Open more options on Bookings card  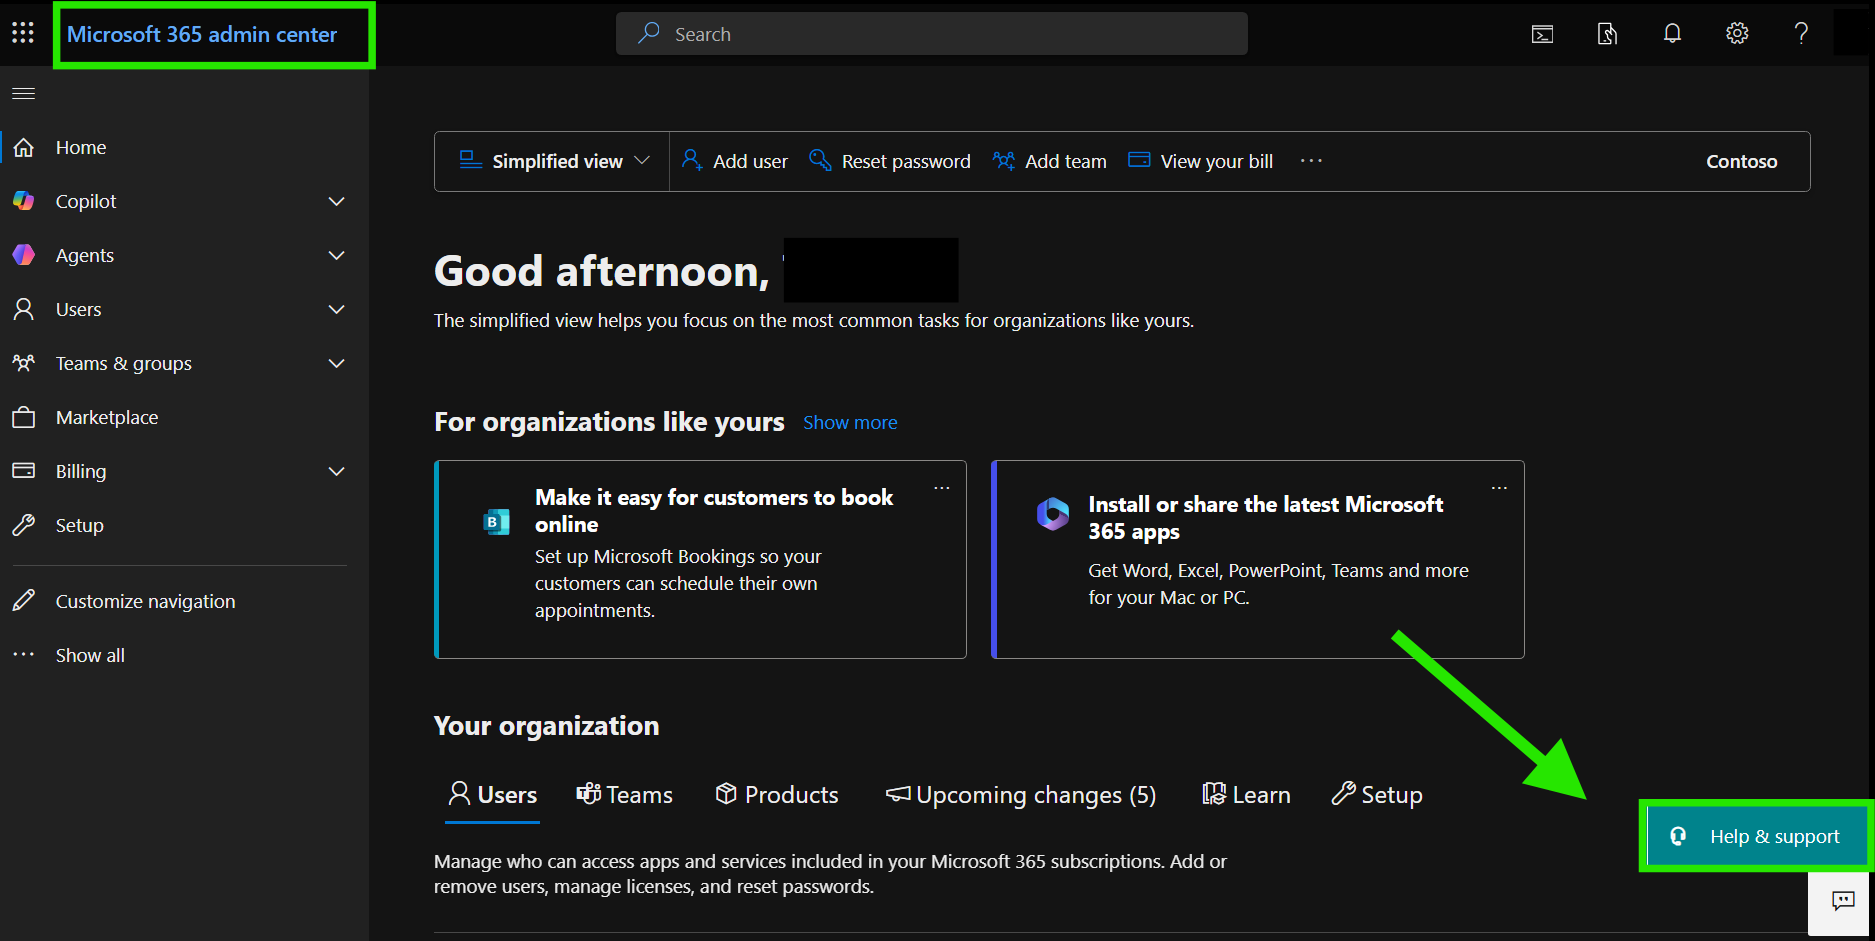[x=941, y=488]
